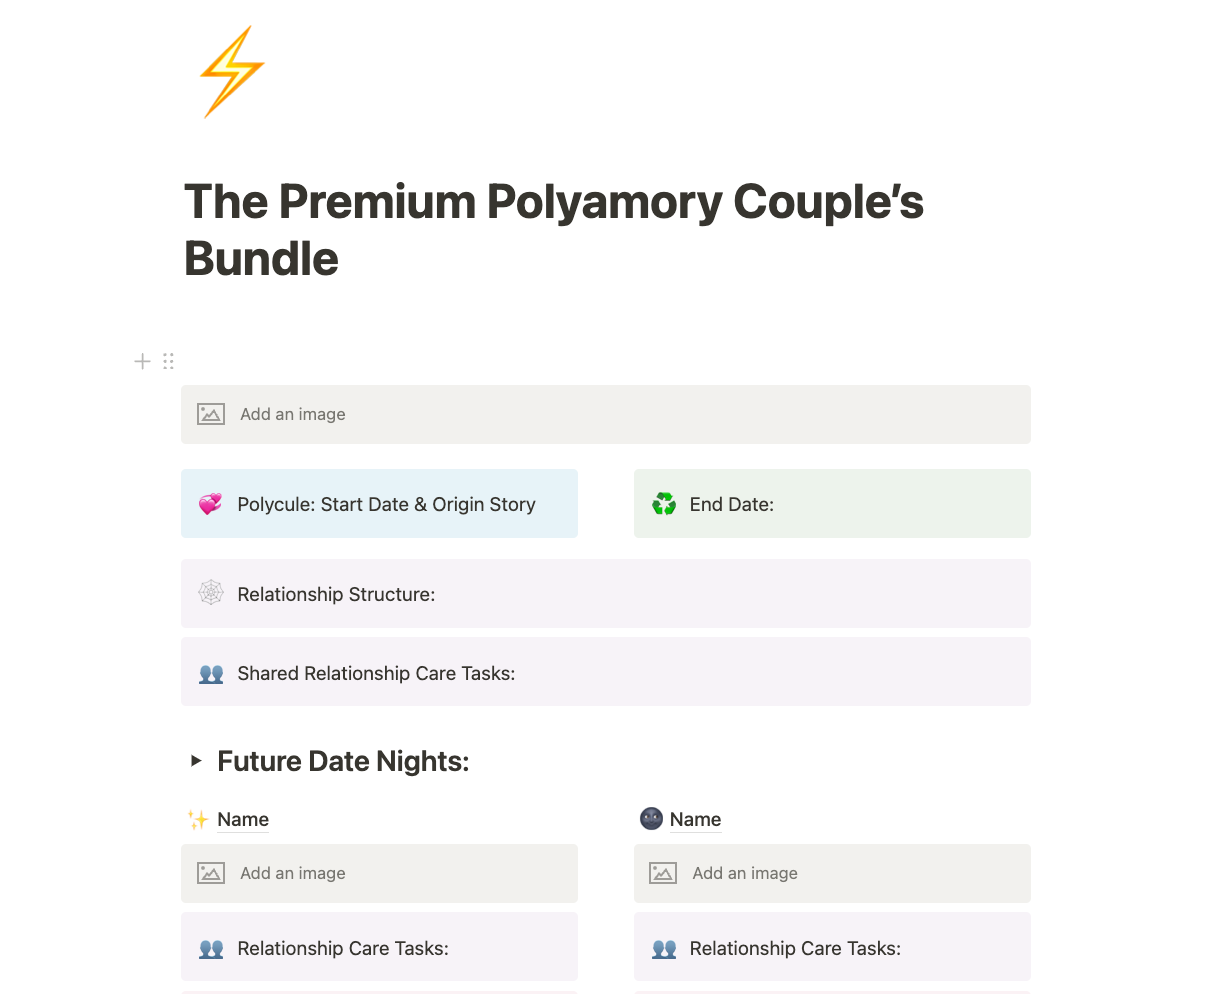The width and height of the screenshot is (1210, 994).
Task: Click the sparkles emoji beside Name
Action: pos(198,820)
